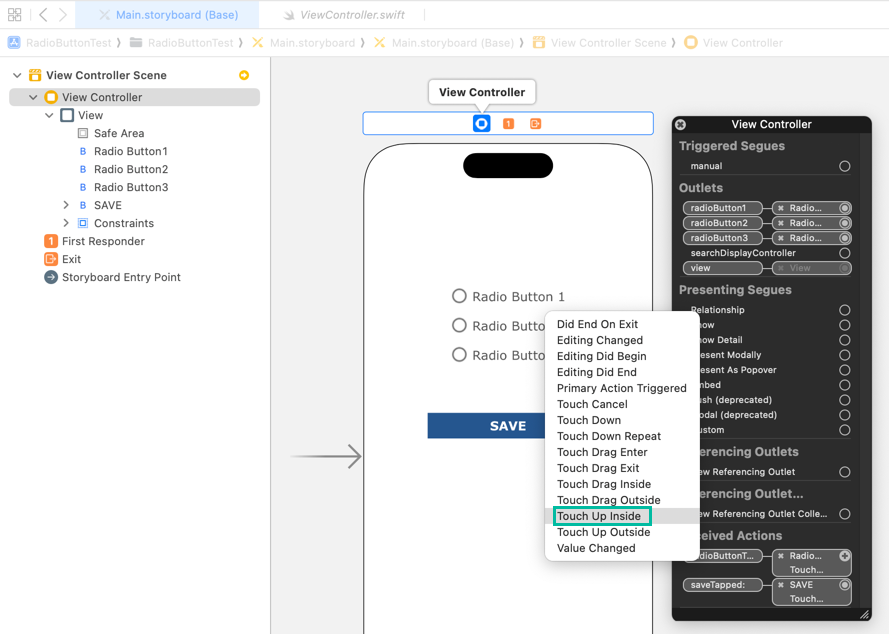Click the grid navigator icon in toolbar

[14, 15]
